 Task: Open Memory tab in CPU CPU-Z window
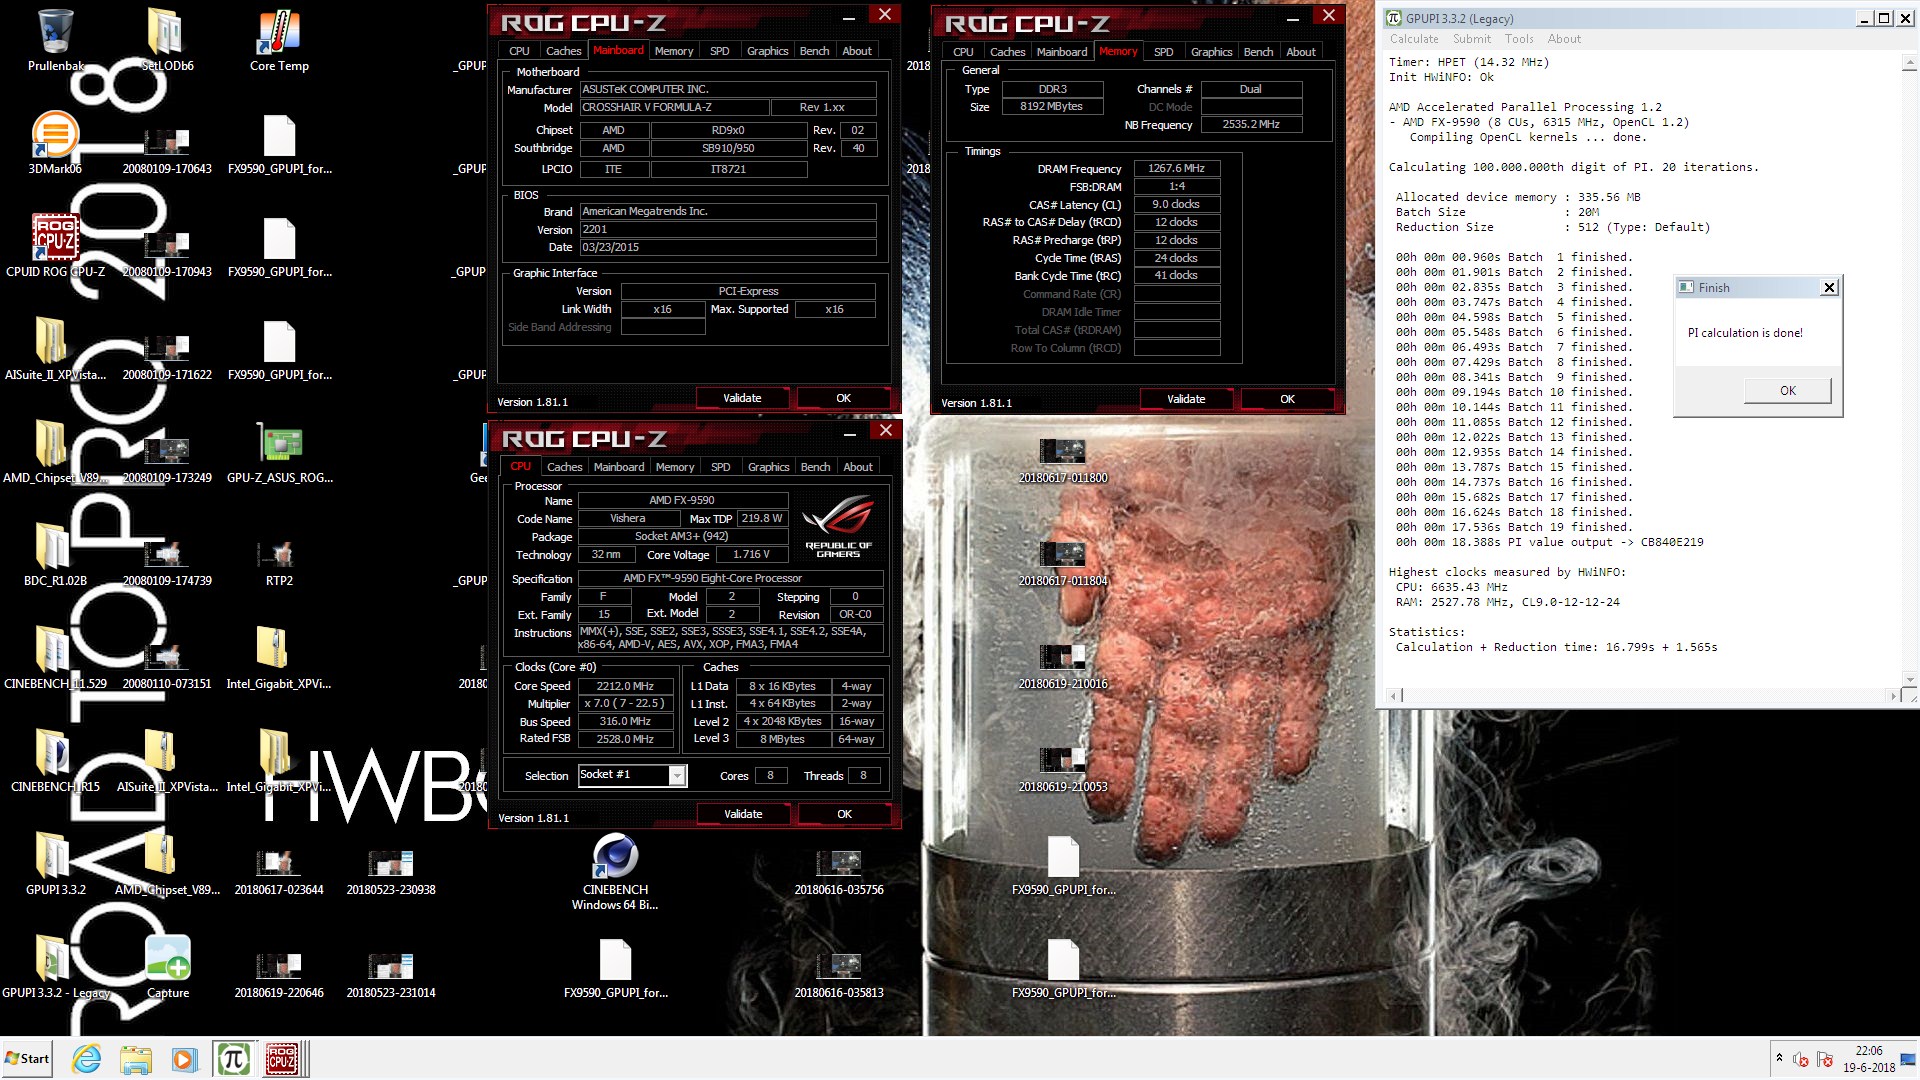point(675,467)
